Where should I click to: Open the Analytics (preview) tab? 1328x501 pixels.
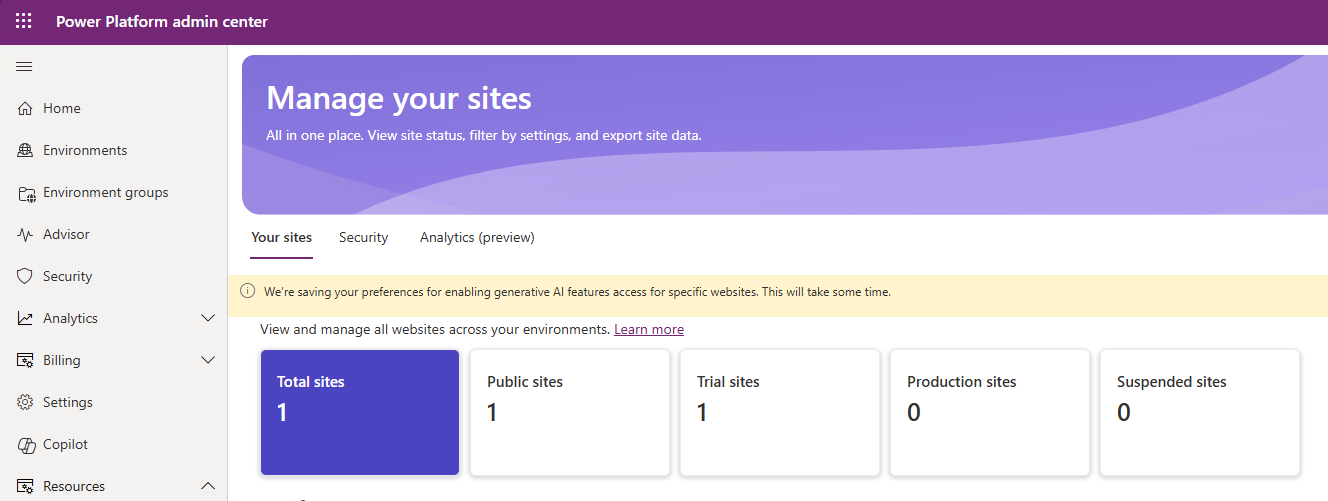tap(477, 238)
